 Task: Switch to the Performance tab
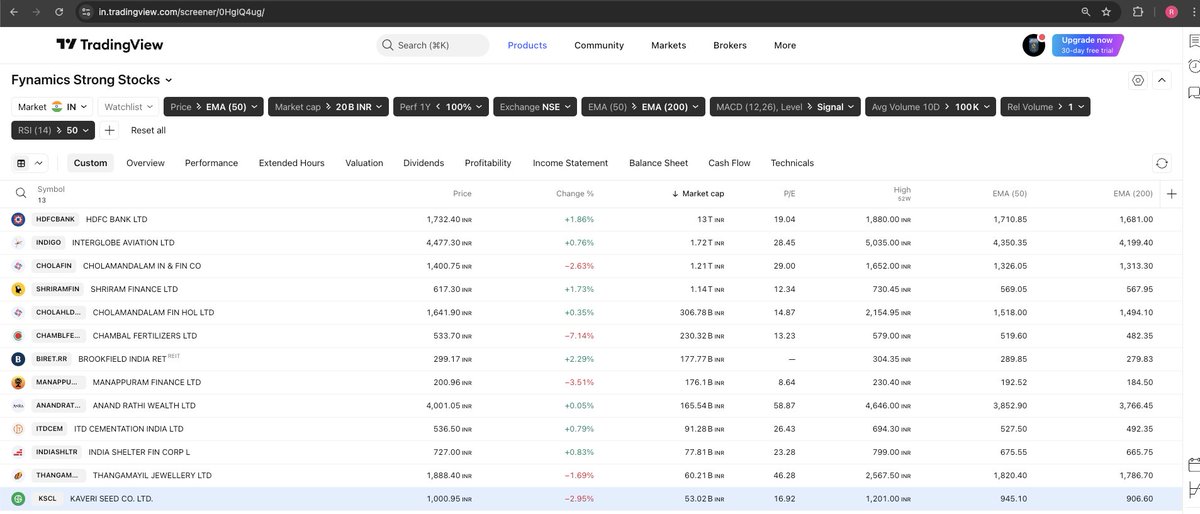211,163
